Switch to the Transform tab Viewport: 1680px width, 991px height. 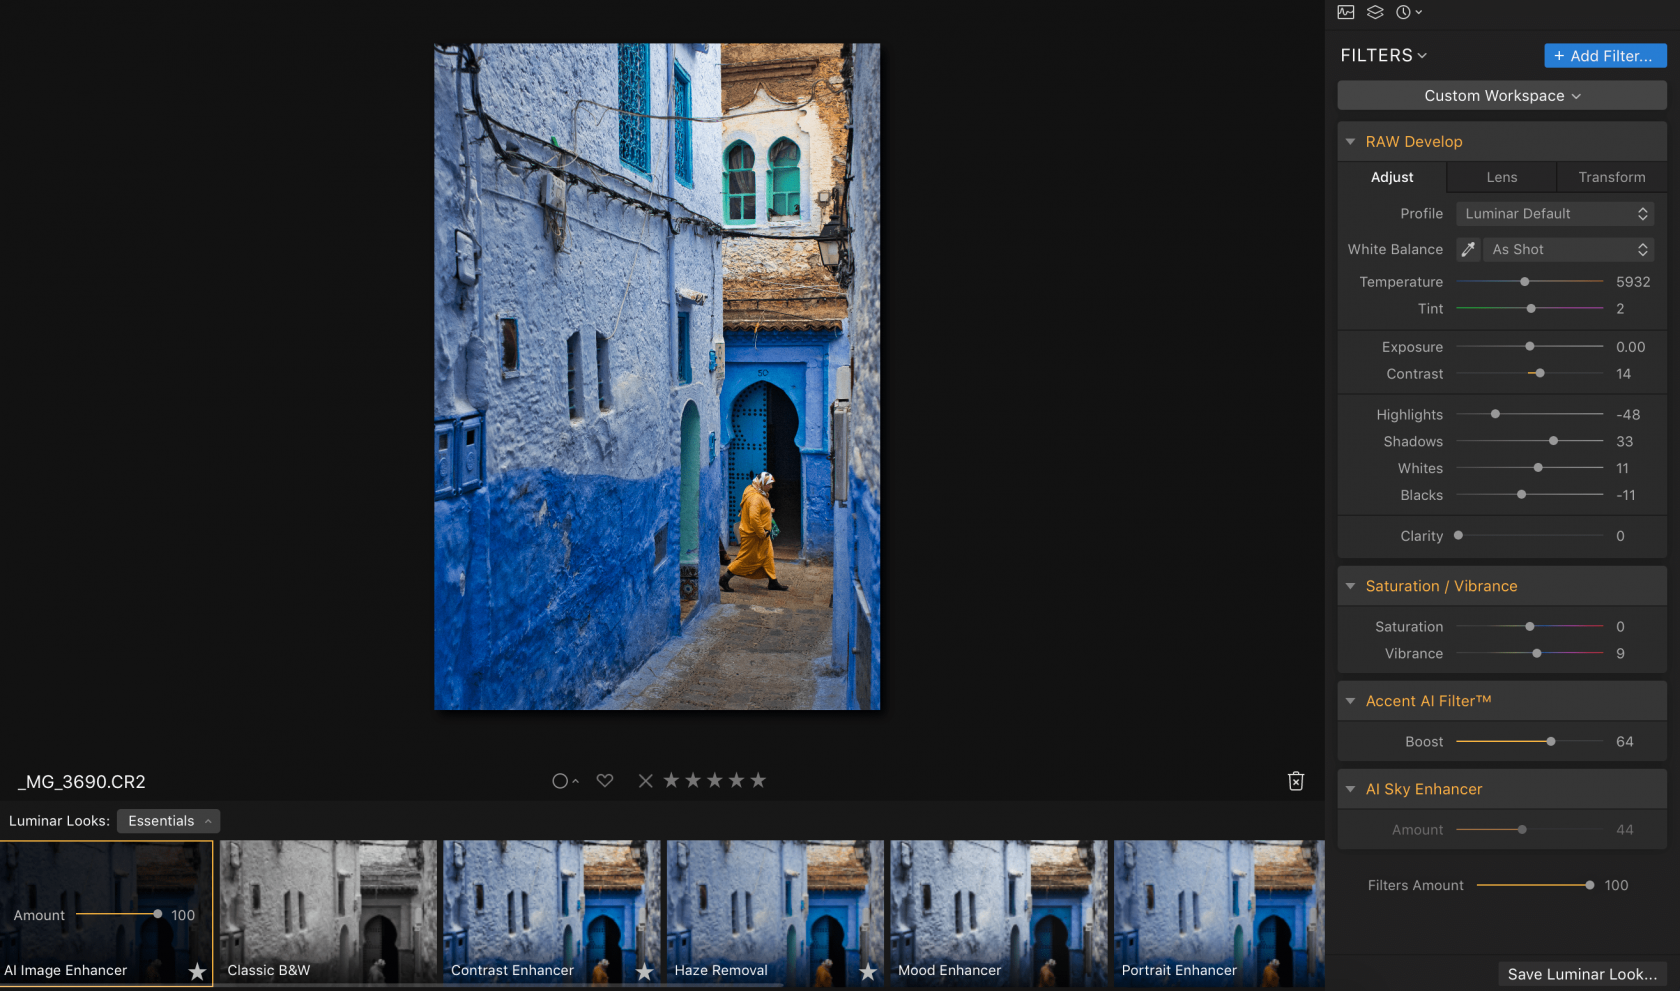point(1611,177)
